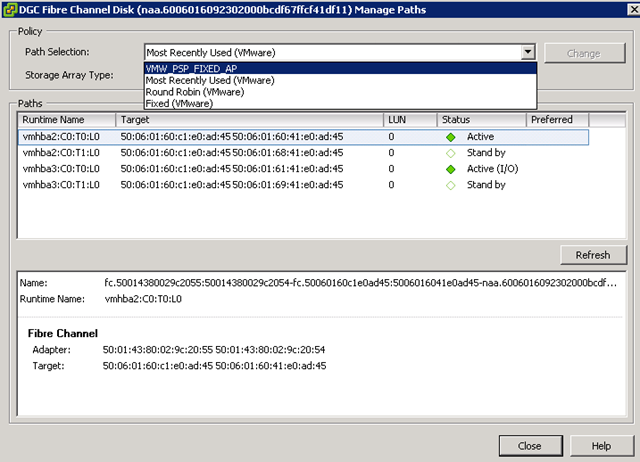The width and height of the screenshot is (640, 462).
Task: Click the full path Name value starting fc.50014380029c2055
Action: click(360, 282)
